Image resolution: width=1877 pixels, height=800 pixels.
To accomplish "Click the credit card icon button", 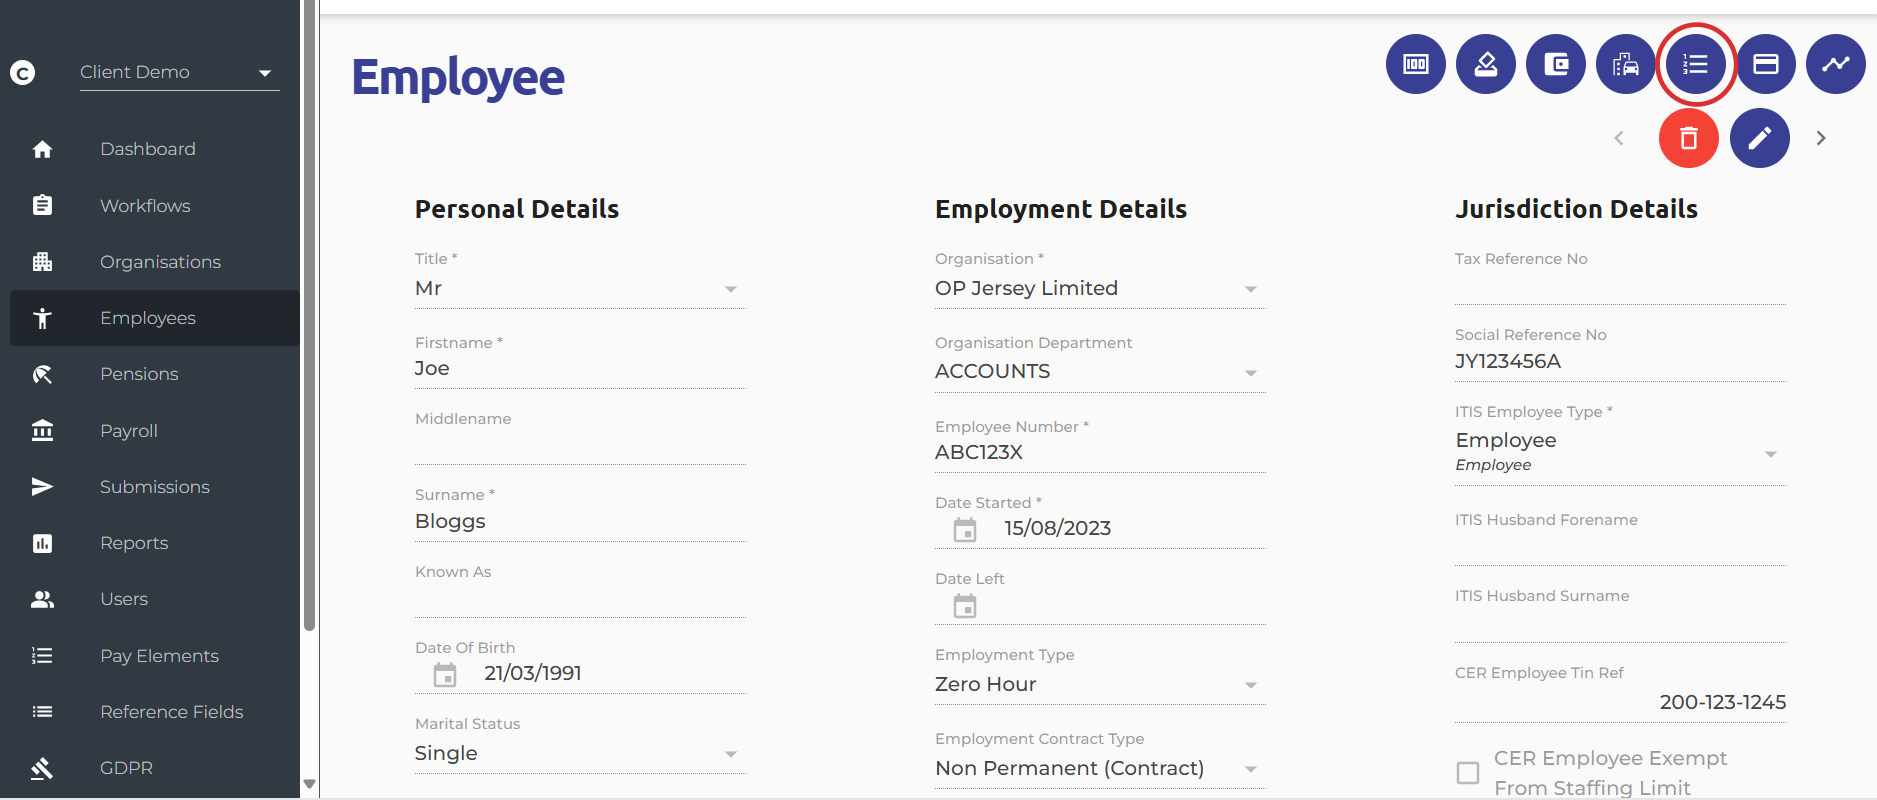I will coord(1765,64).
